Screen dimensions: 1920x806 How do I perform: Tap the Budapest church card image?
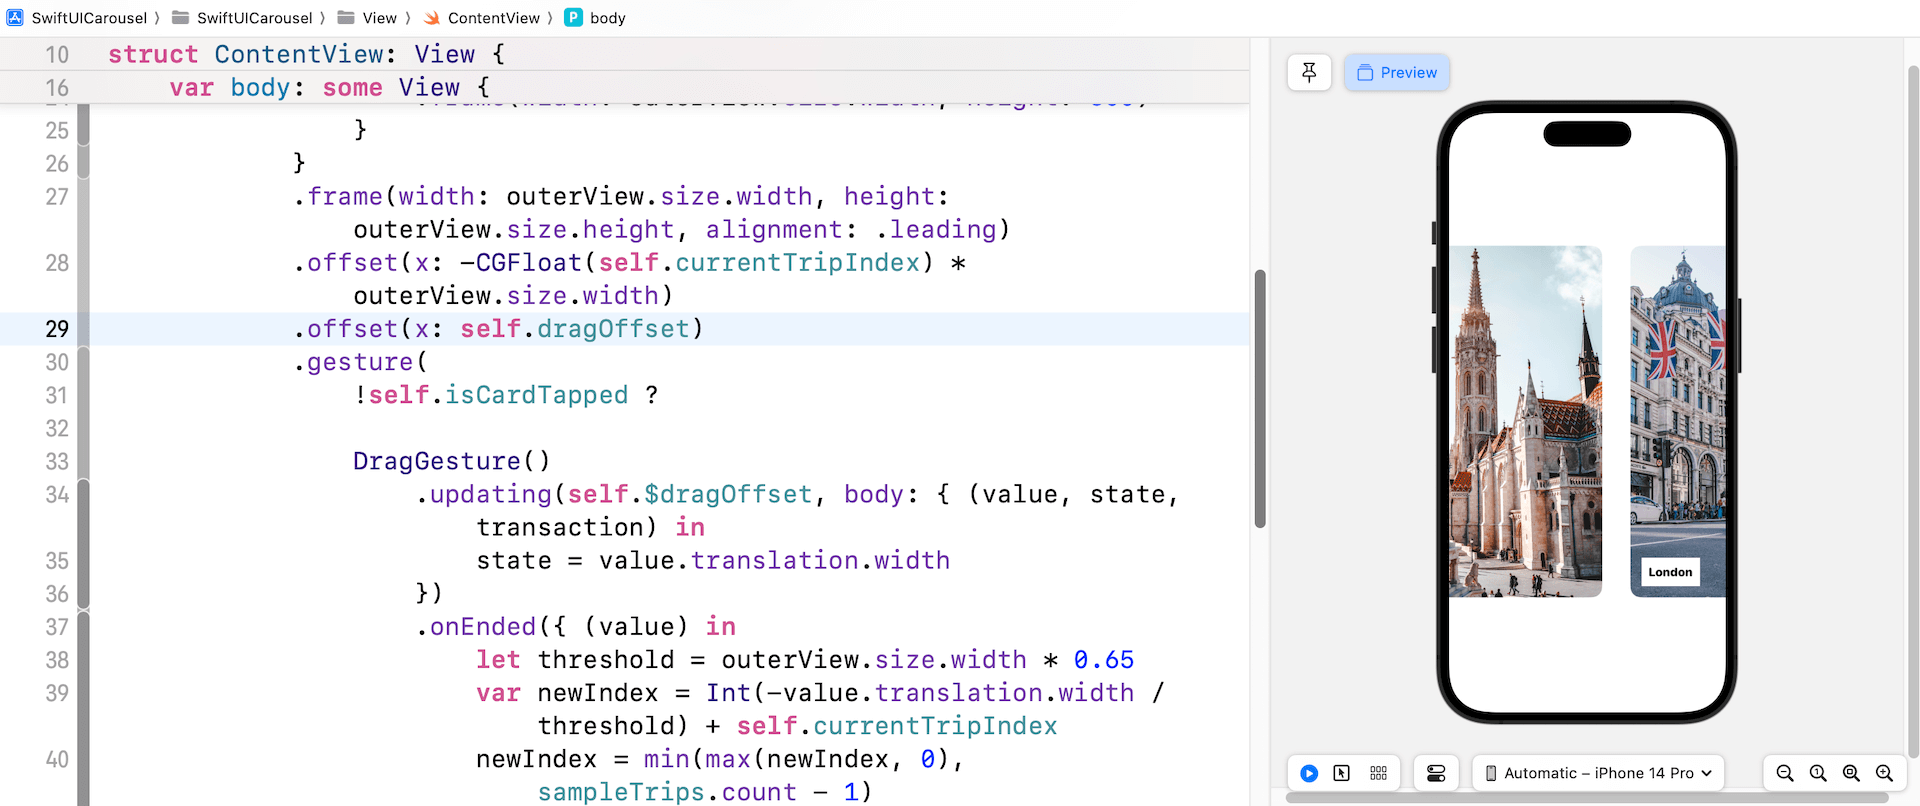pyautogui.click(x=1525, y=420)
